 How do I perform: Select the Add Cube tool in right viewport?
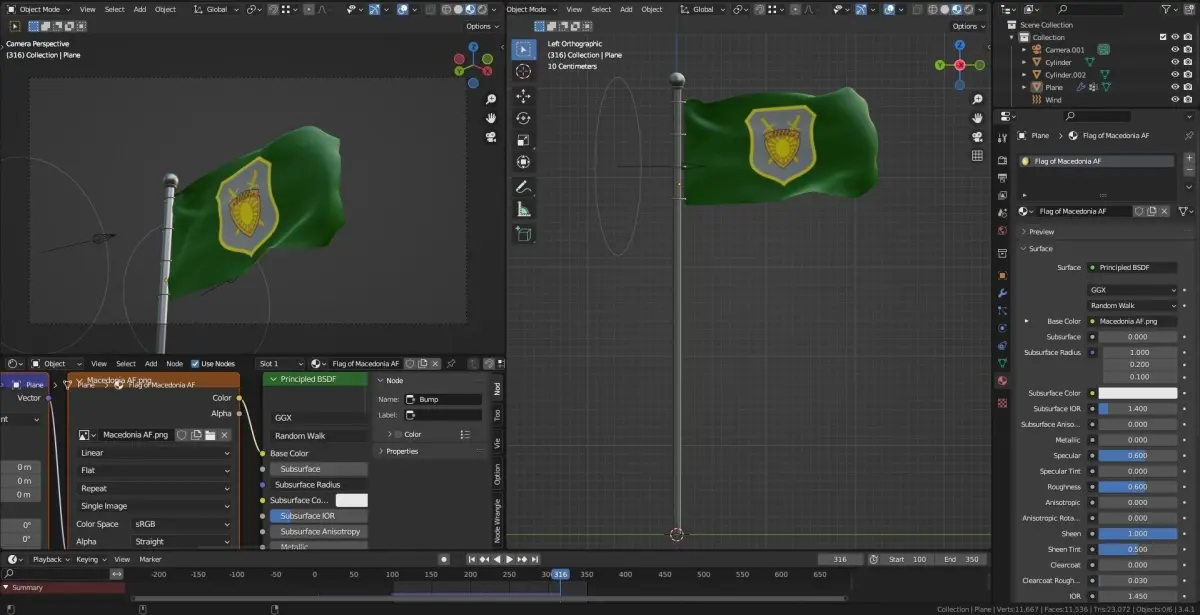coord(523,234)
